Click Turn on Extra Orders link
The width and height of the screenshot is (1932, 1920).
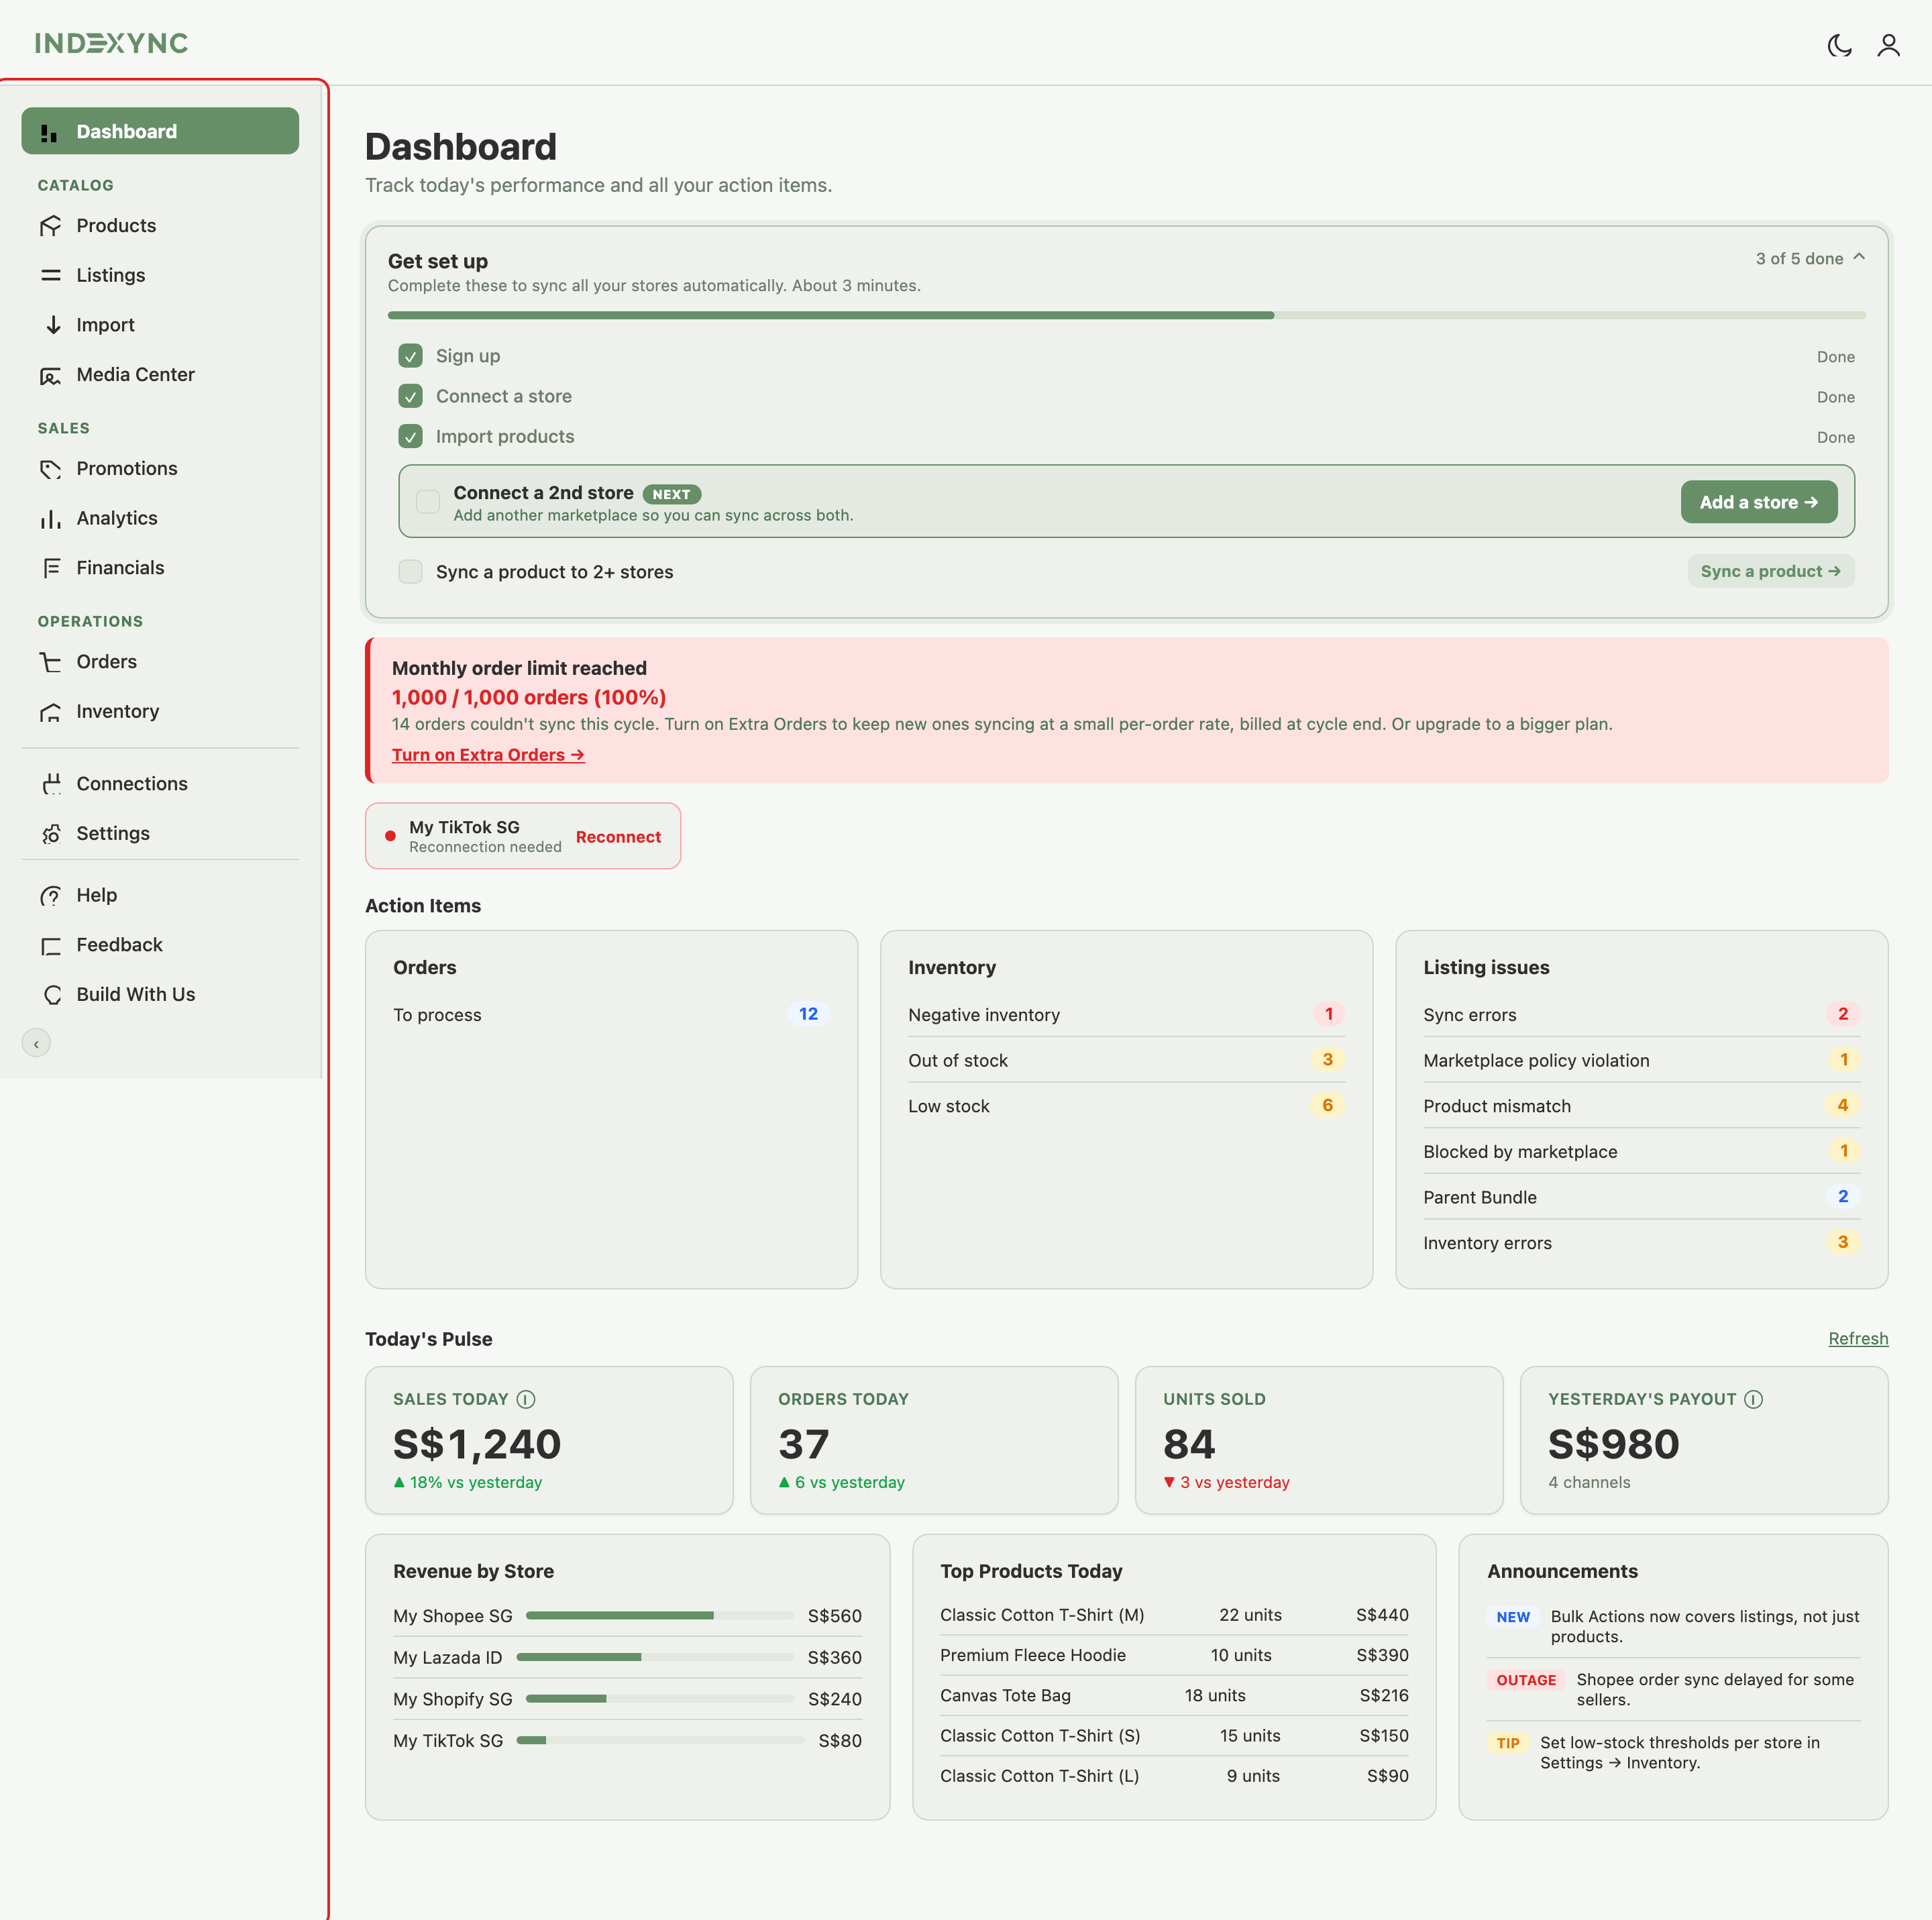(488, 755)
